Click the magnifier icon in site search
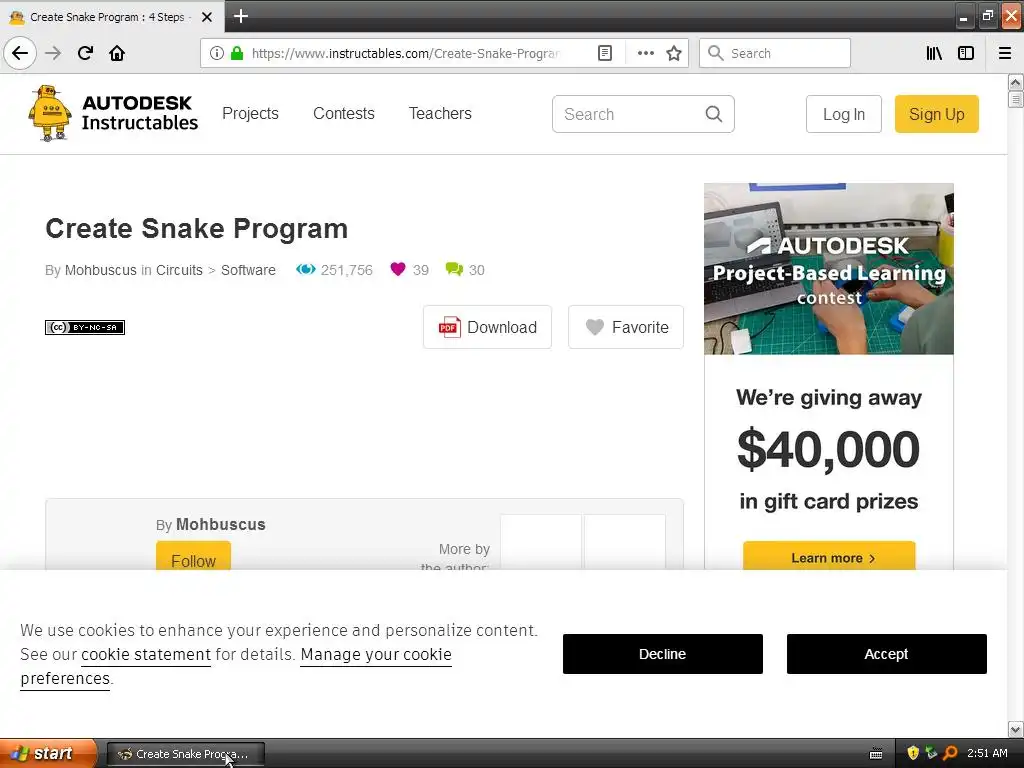 [714, 114]
